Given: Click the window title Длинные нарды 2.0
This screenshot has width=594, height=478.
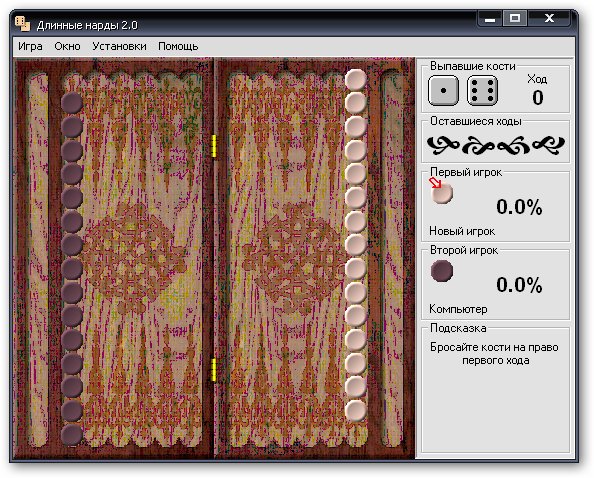Looking at the screenshot, I should pyautogui.click(x=87, y=25).
